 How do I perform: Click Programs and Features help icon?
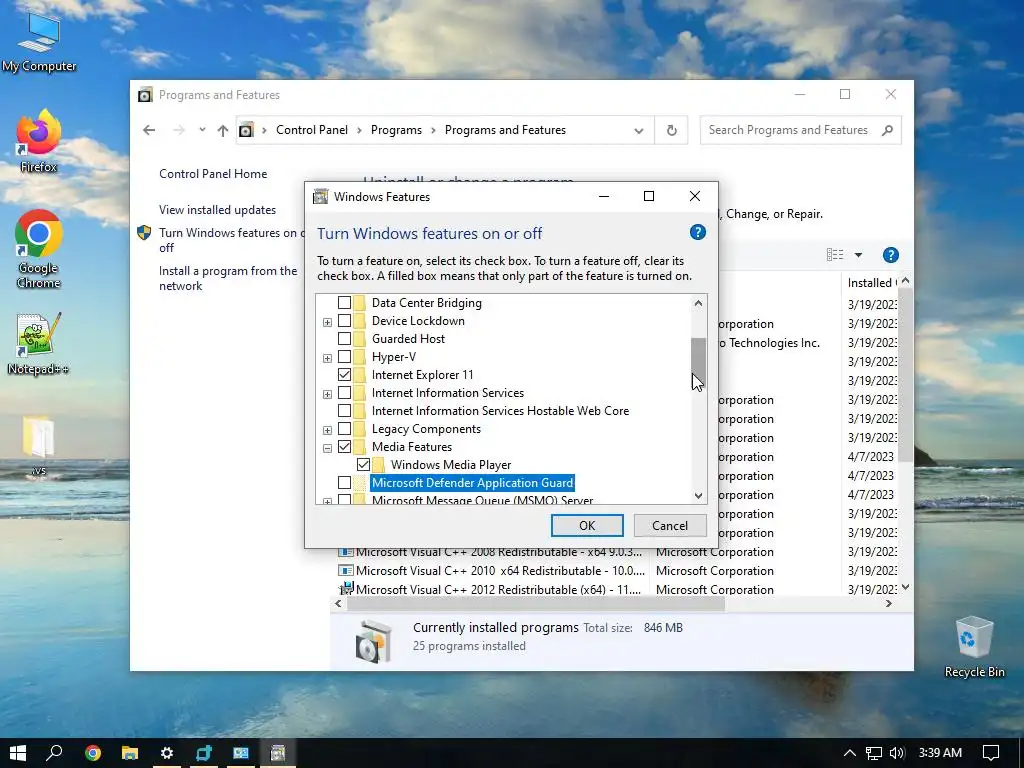890,255
